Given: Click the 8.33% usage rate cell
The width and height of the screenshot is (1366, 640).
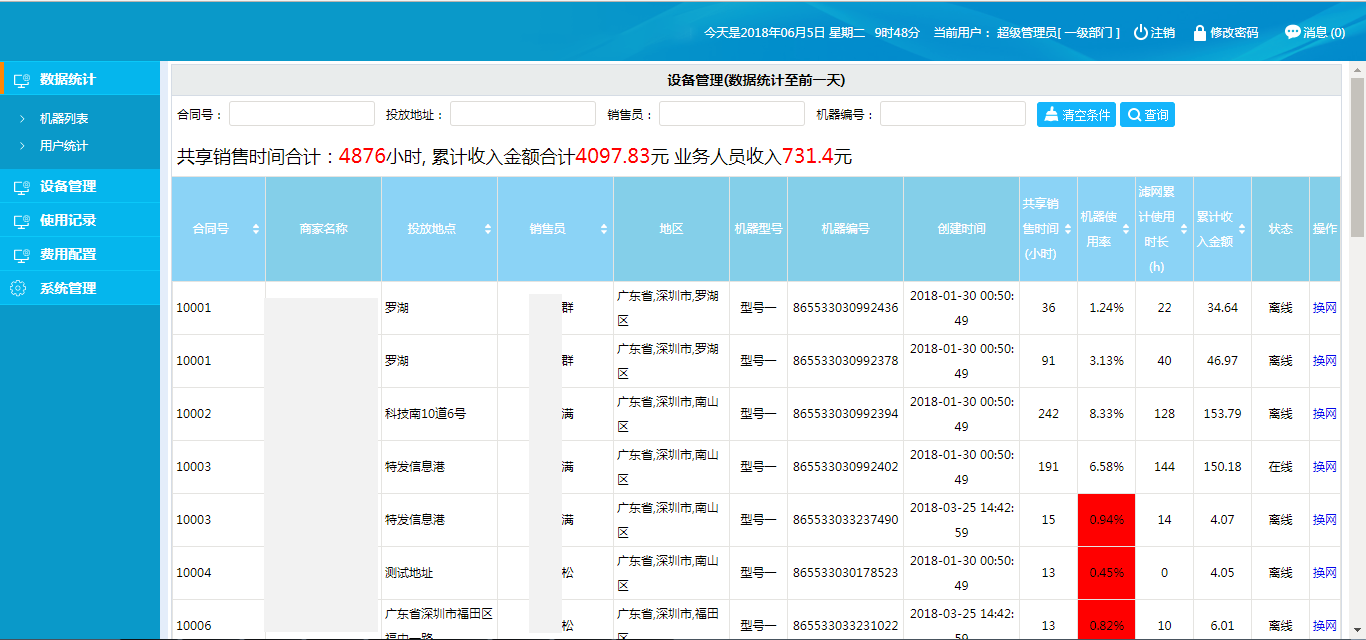Looking at the screenshot, I should (x=1106, y=414).
